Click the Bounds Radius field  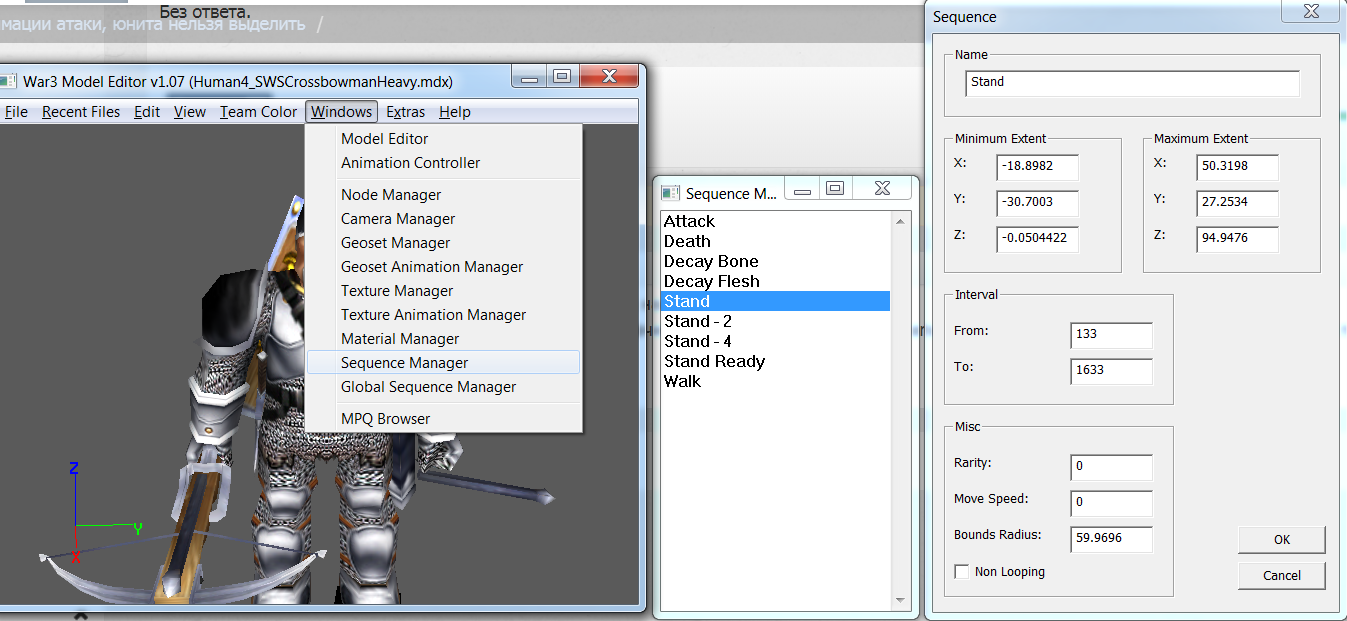click(1111, 539)
